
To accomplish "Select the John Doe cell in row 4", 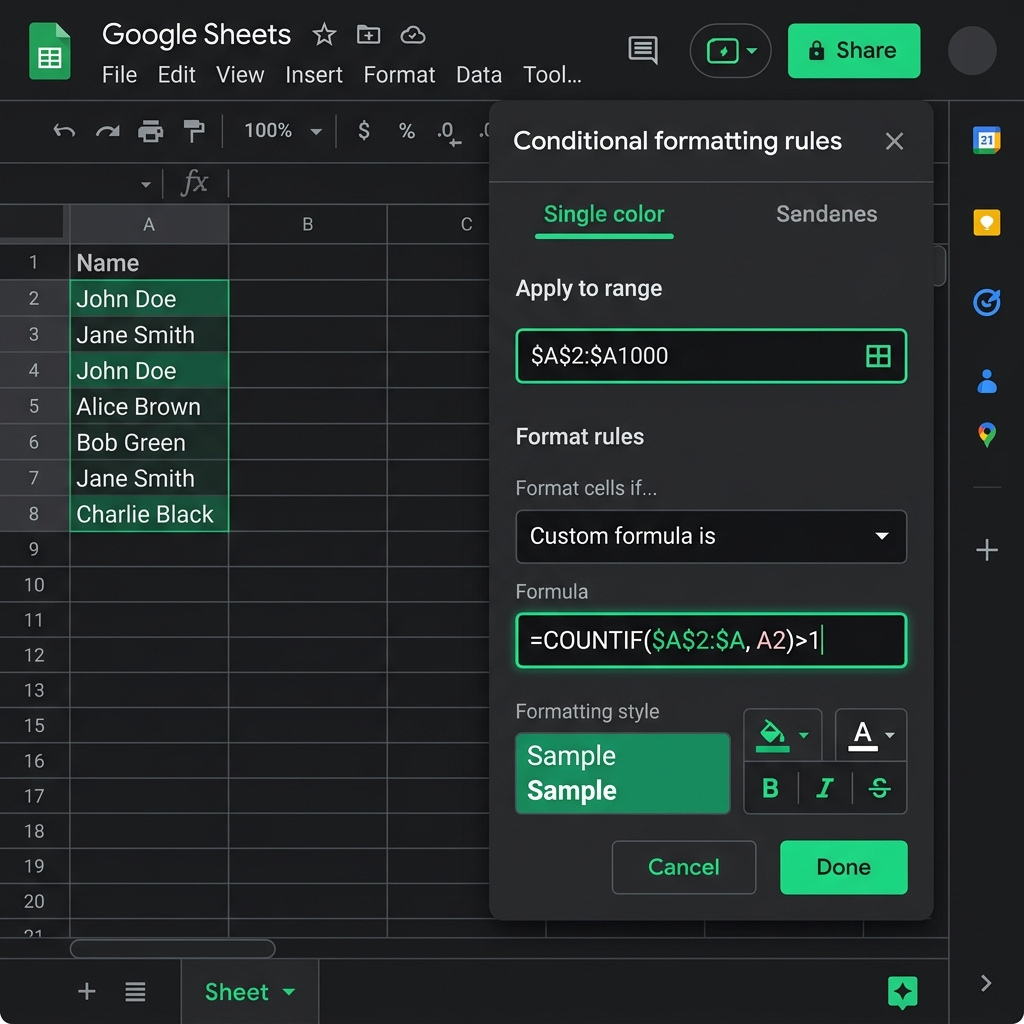I will [149, 370].
